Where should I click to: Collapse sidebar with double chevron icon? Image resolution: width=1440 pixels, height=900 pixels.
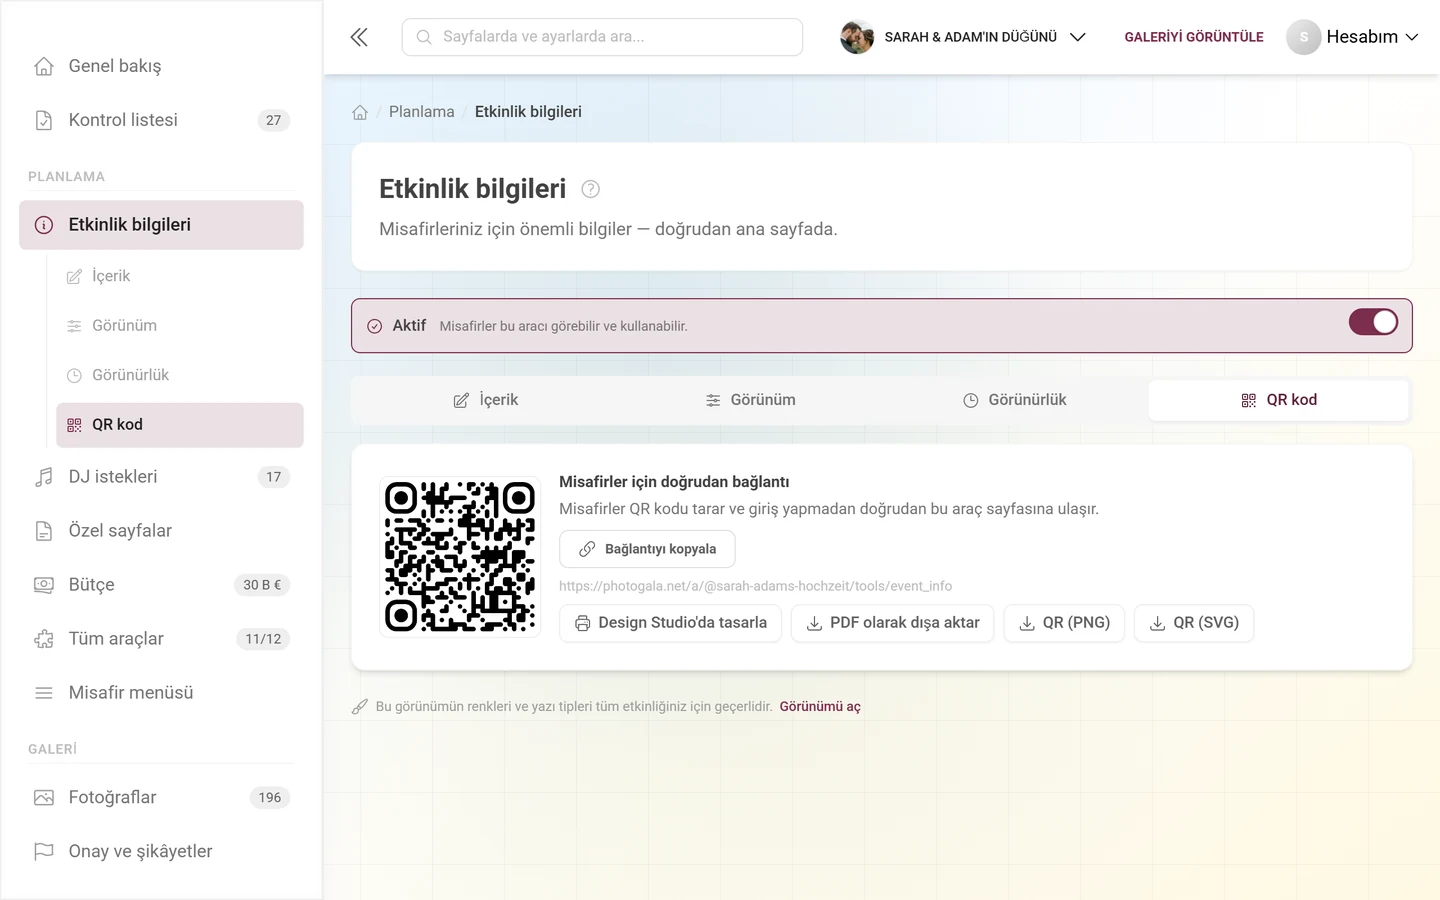coord(359,37)
